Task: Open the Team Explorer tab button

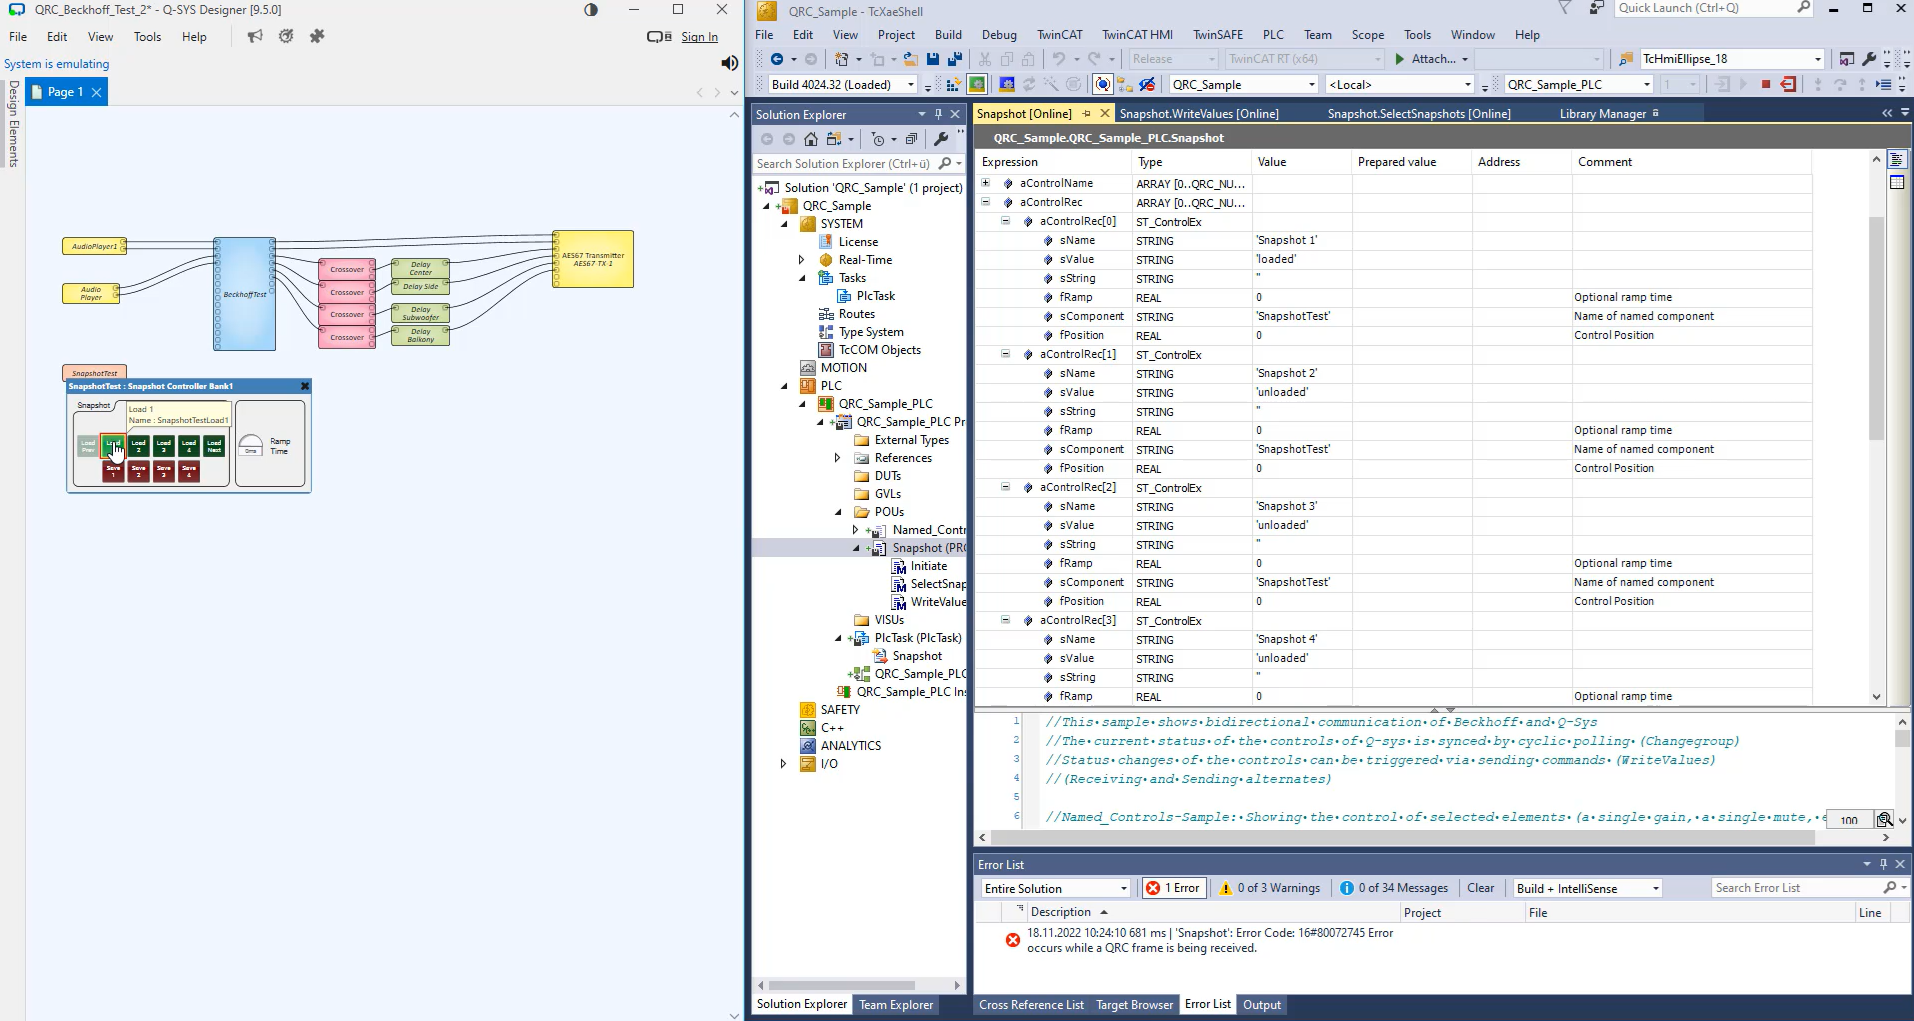Action: point(896,1005)
